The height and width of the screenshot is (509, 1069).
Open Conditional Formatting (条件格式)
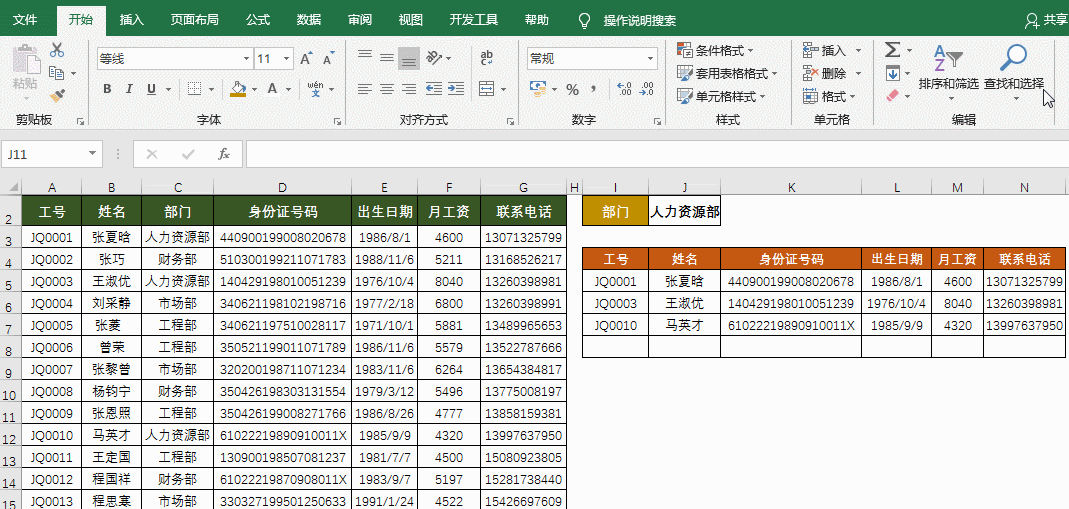(x=715, y=50)
